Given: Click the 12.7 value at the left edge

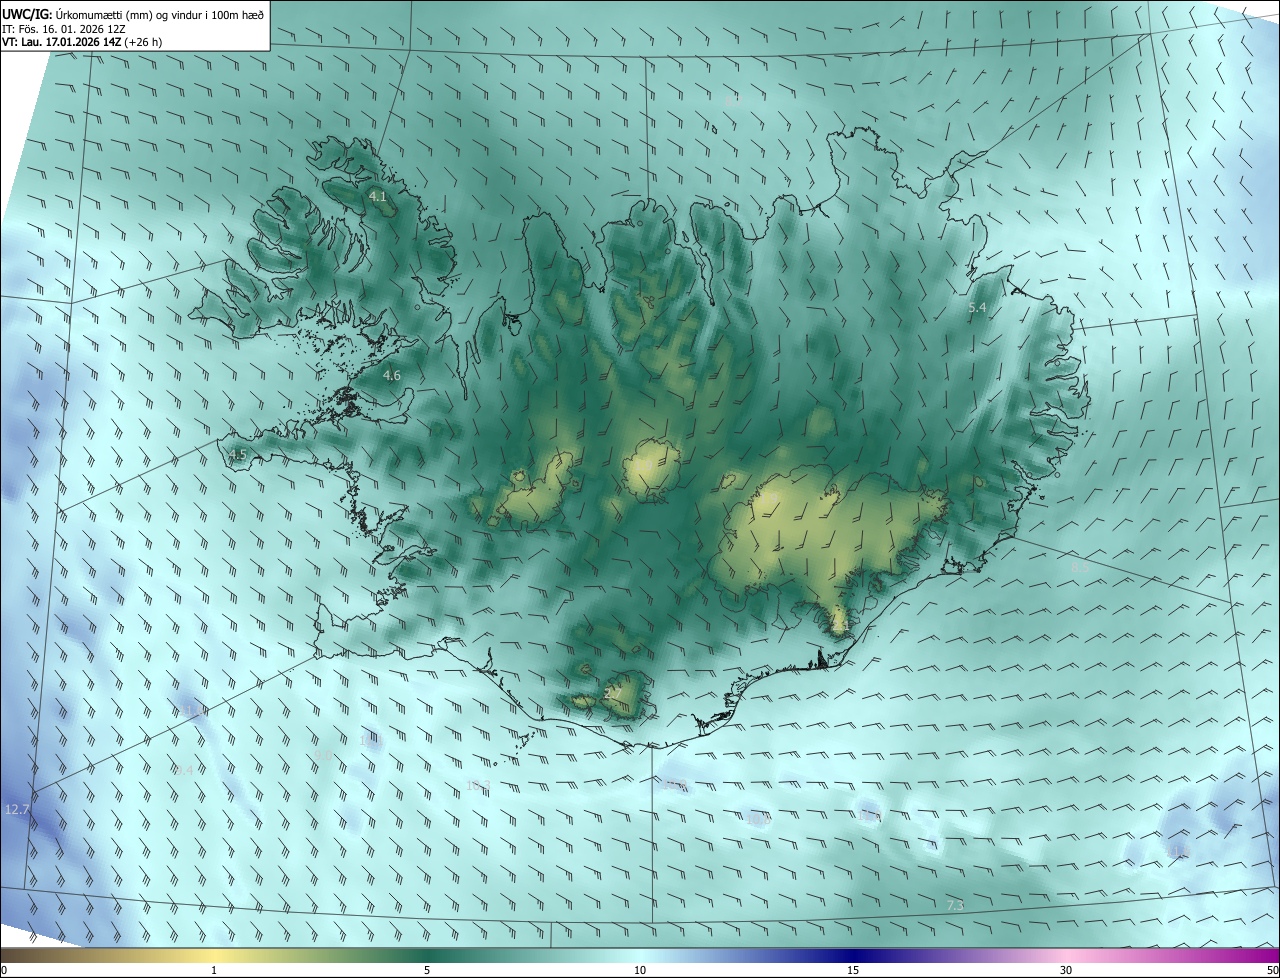Looking at the screenshot, I should 17,809.
